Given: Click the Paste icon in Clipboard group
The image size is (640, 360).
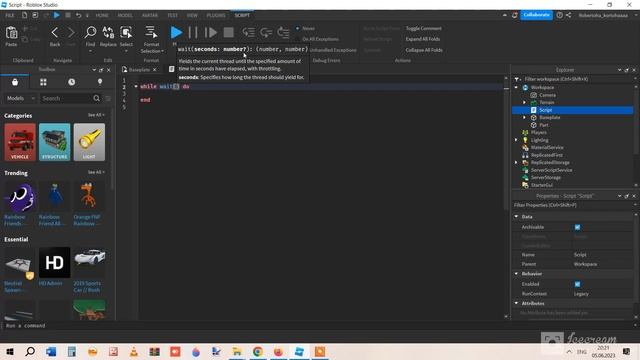Looking at the screenshot, I should (x=11, y=33).
